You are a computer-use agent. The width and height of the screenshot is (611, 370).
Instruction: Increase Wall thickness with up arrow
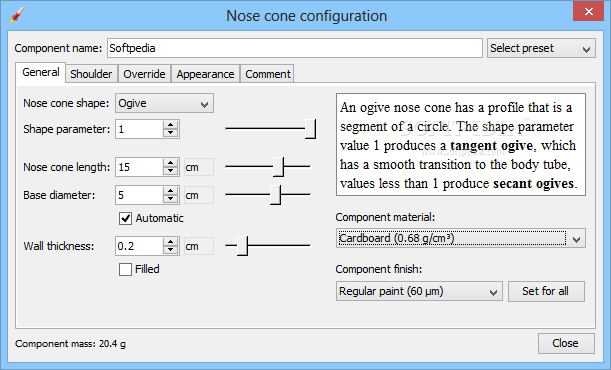pos(171,242)
